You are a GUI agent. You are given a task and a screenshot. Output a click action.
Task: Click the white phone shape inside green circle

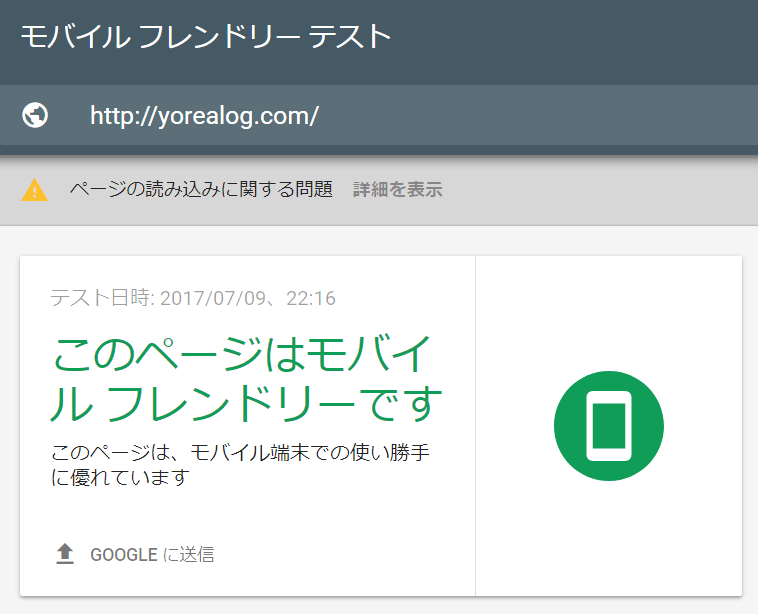608,425
